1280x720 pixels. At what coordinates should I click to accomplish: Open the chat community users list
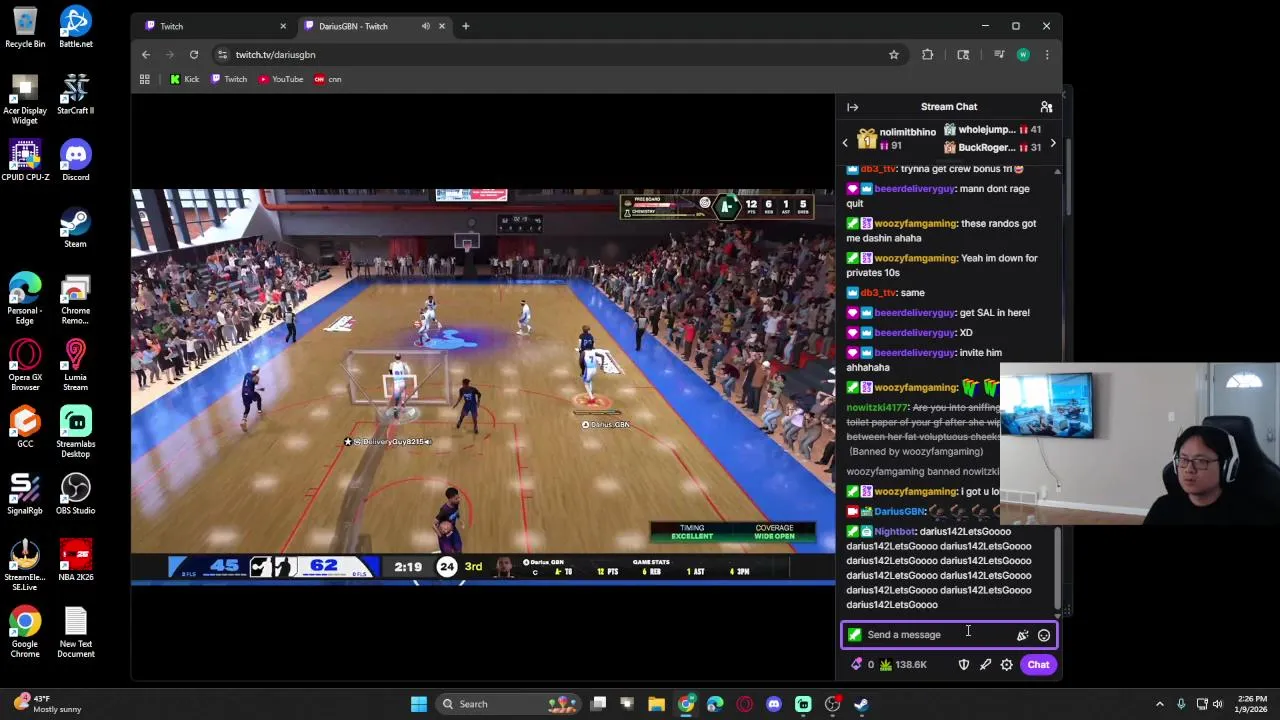point(1046,107)
